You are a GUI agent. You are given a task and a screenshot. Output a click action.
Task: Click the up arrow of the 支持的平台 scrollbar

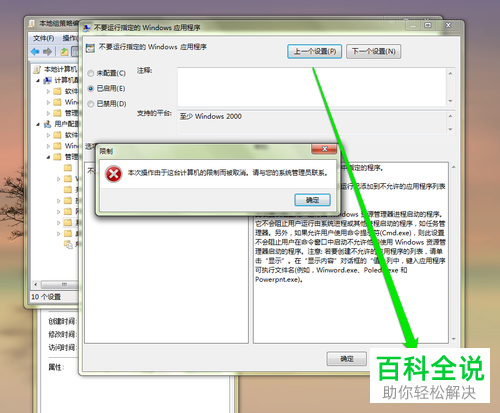[x=450, y=116]
